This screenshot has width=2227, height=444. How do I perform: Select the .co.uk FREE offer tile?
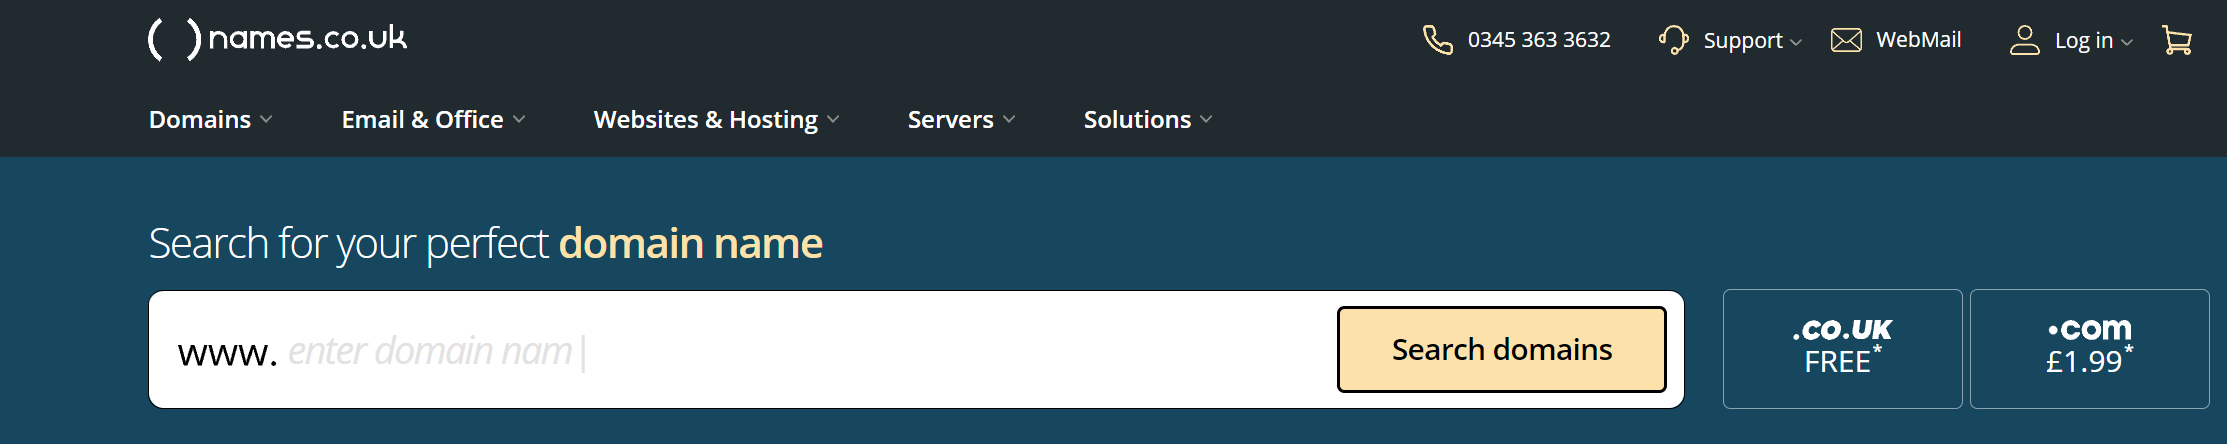click(1842, 349)
